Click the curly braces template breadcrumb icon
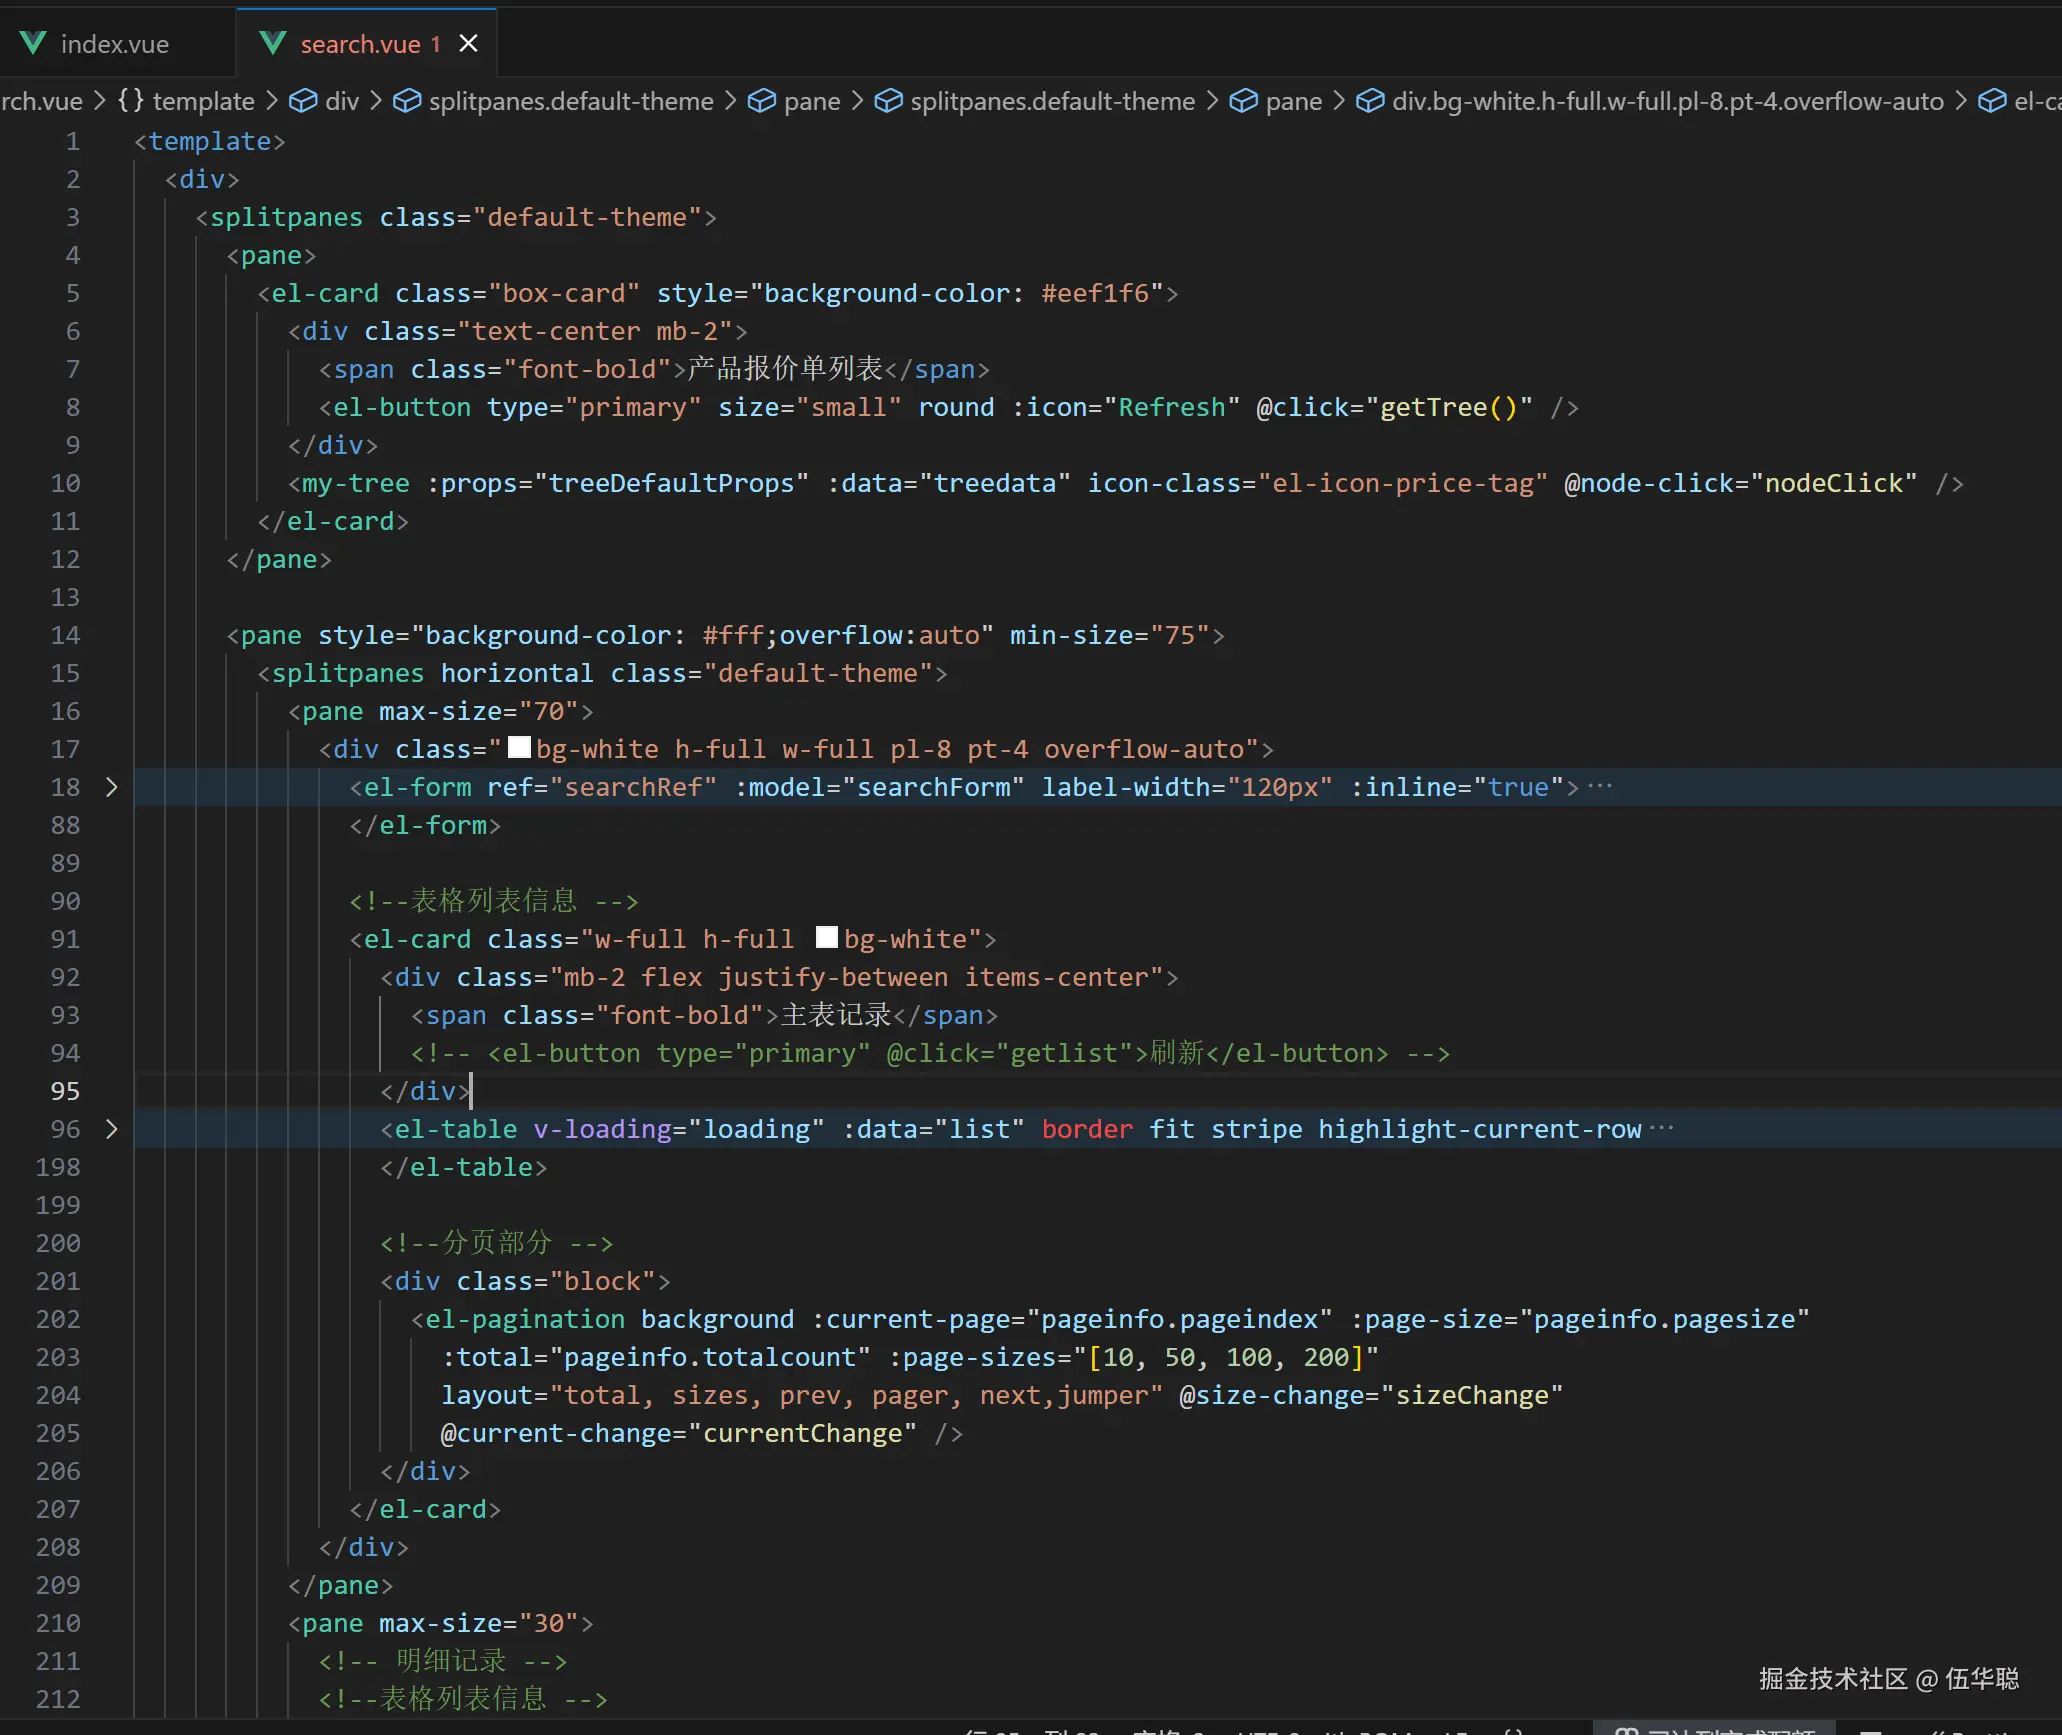The image size is (2062, 1735). (131, 101)
